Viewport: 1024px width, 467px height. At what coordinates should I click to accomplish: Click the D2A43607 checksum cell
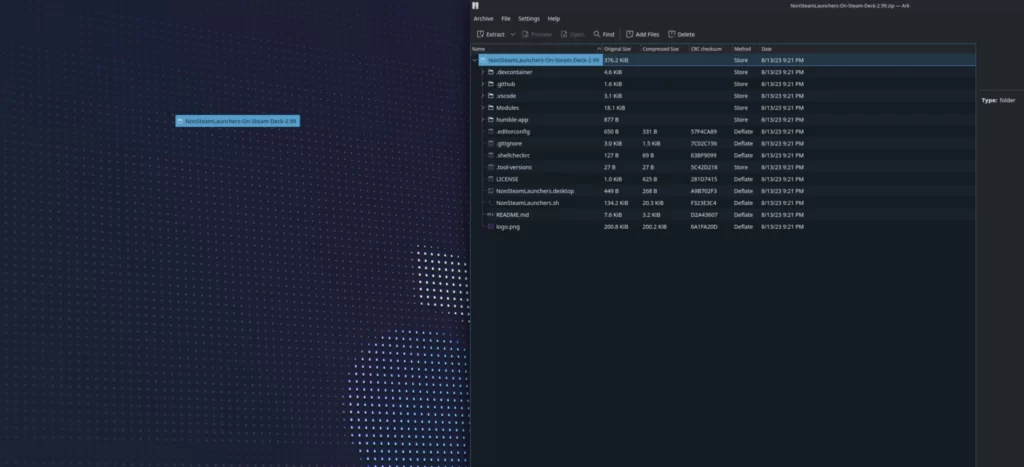(x=704, y=215)
